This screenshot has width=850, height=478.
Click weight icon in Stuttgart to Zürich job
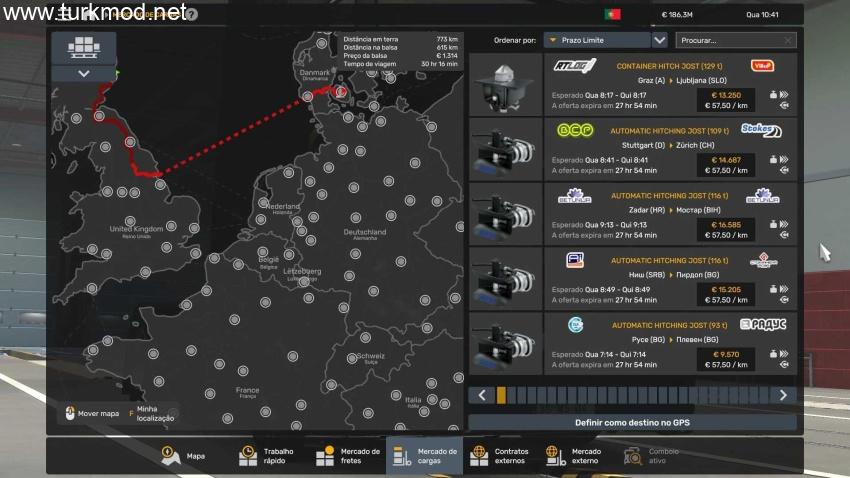(x=773, y=160)
